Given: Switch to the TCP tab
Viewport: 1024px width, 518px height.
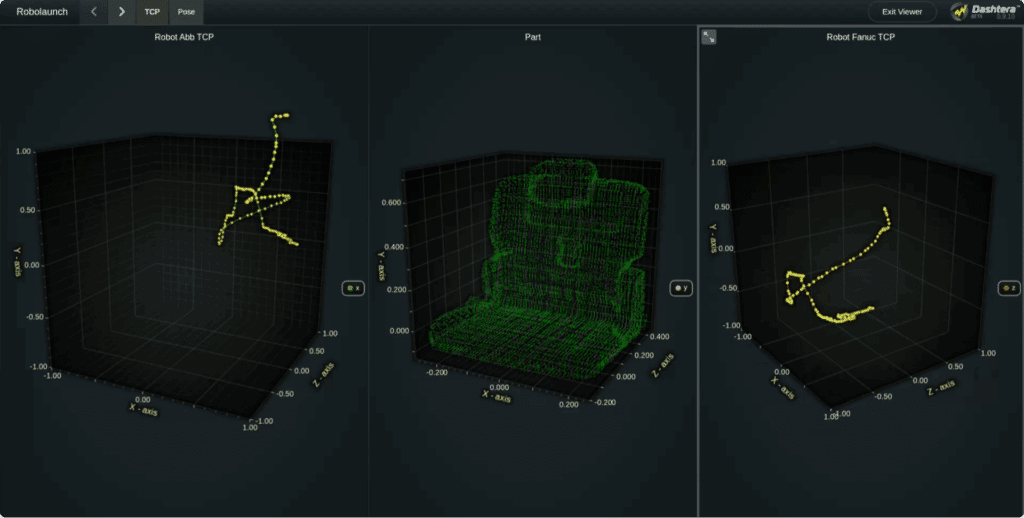Looking at the screenshot, I should tap(152, 12).
